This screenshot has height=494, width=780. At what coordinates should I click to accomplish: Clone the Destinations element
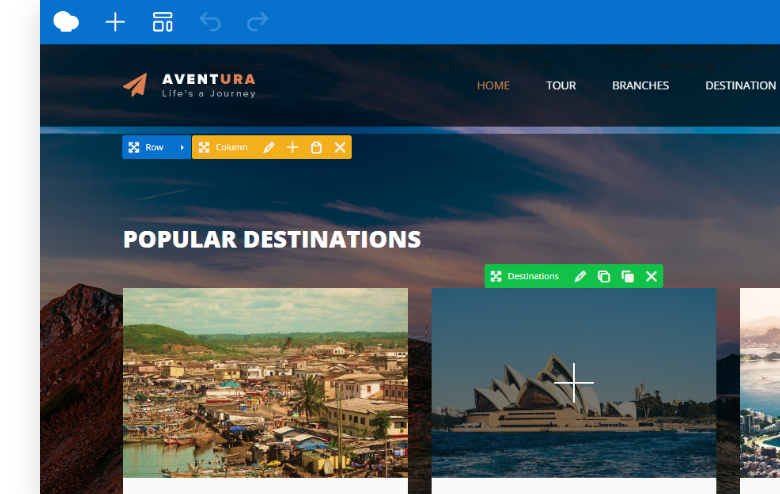click(627, 276)
